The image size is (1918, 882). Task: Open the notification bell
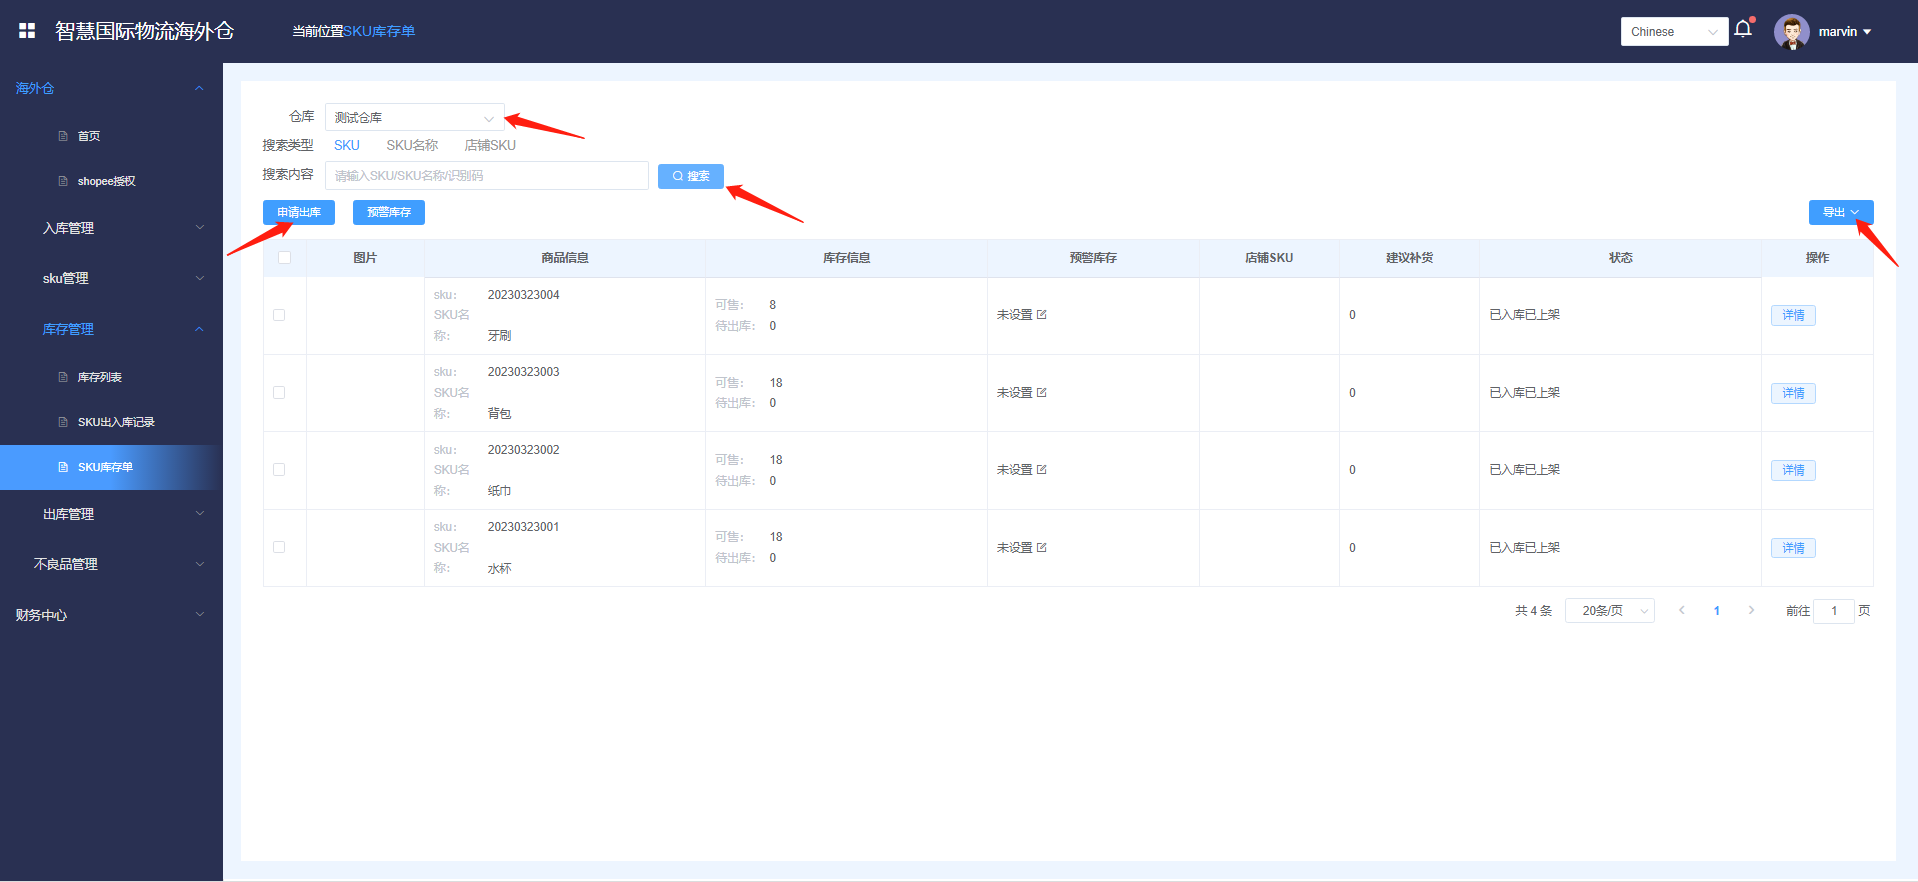click(1743, 29)
